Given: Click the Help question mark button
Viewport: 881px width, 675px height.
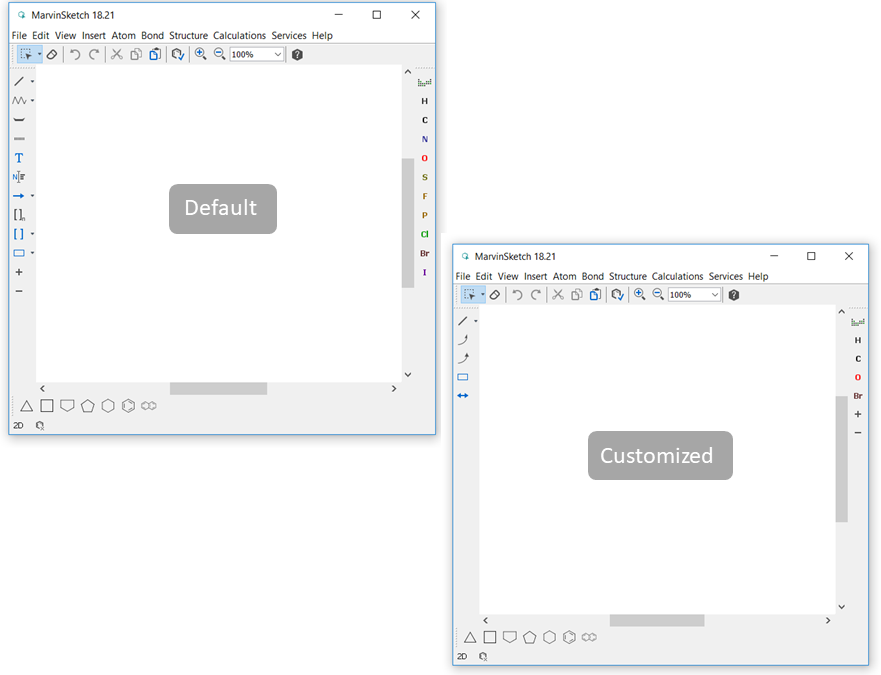Looking at the screenshot, I should click(296, 54).
